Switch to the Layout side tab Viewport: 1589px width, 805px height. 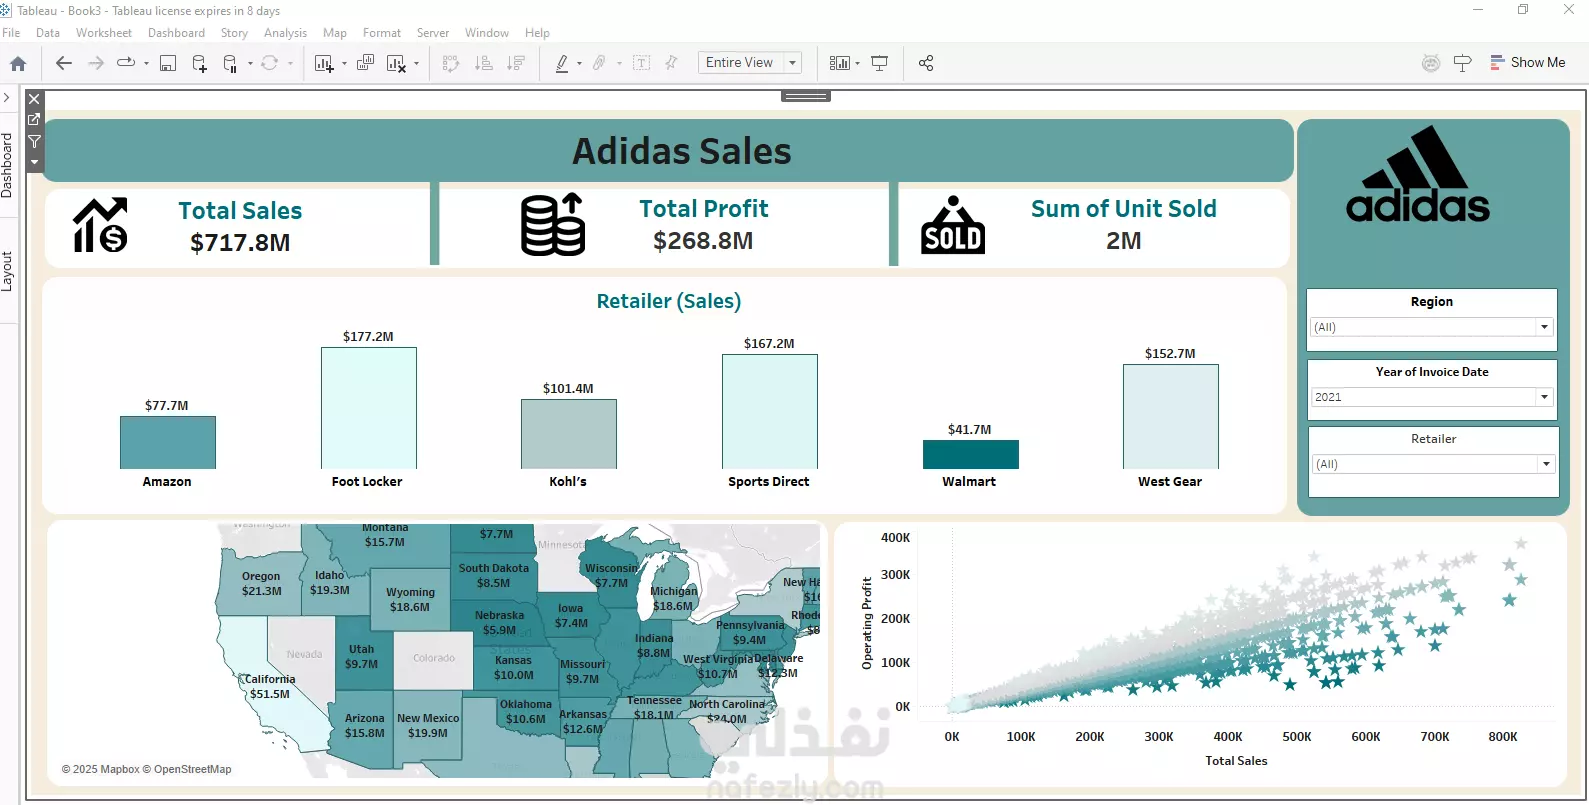click(7, 271)
